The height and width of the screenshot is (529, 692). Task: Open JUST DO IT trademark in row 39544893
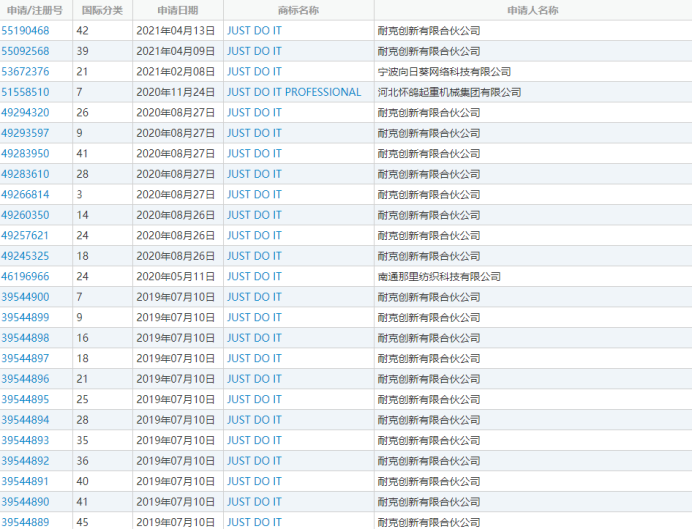254,440
